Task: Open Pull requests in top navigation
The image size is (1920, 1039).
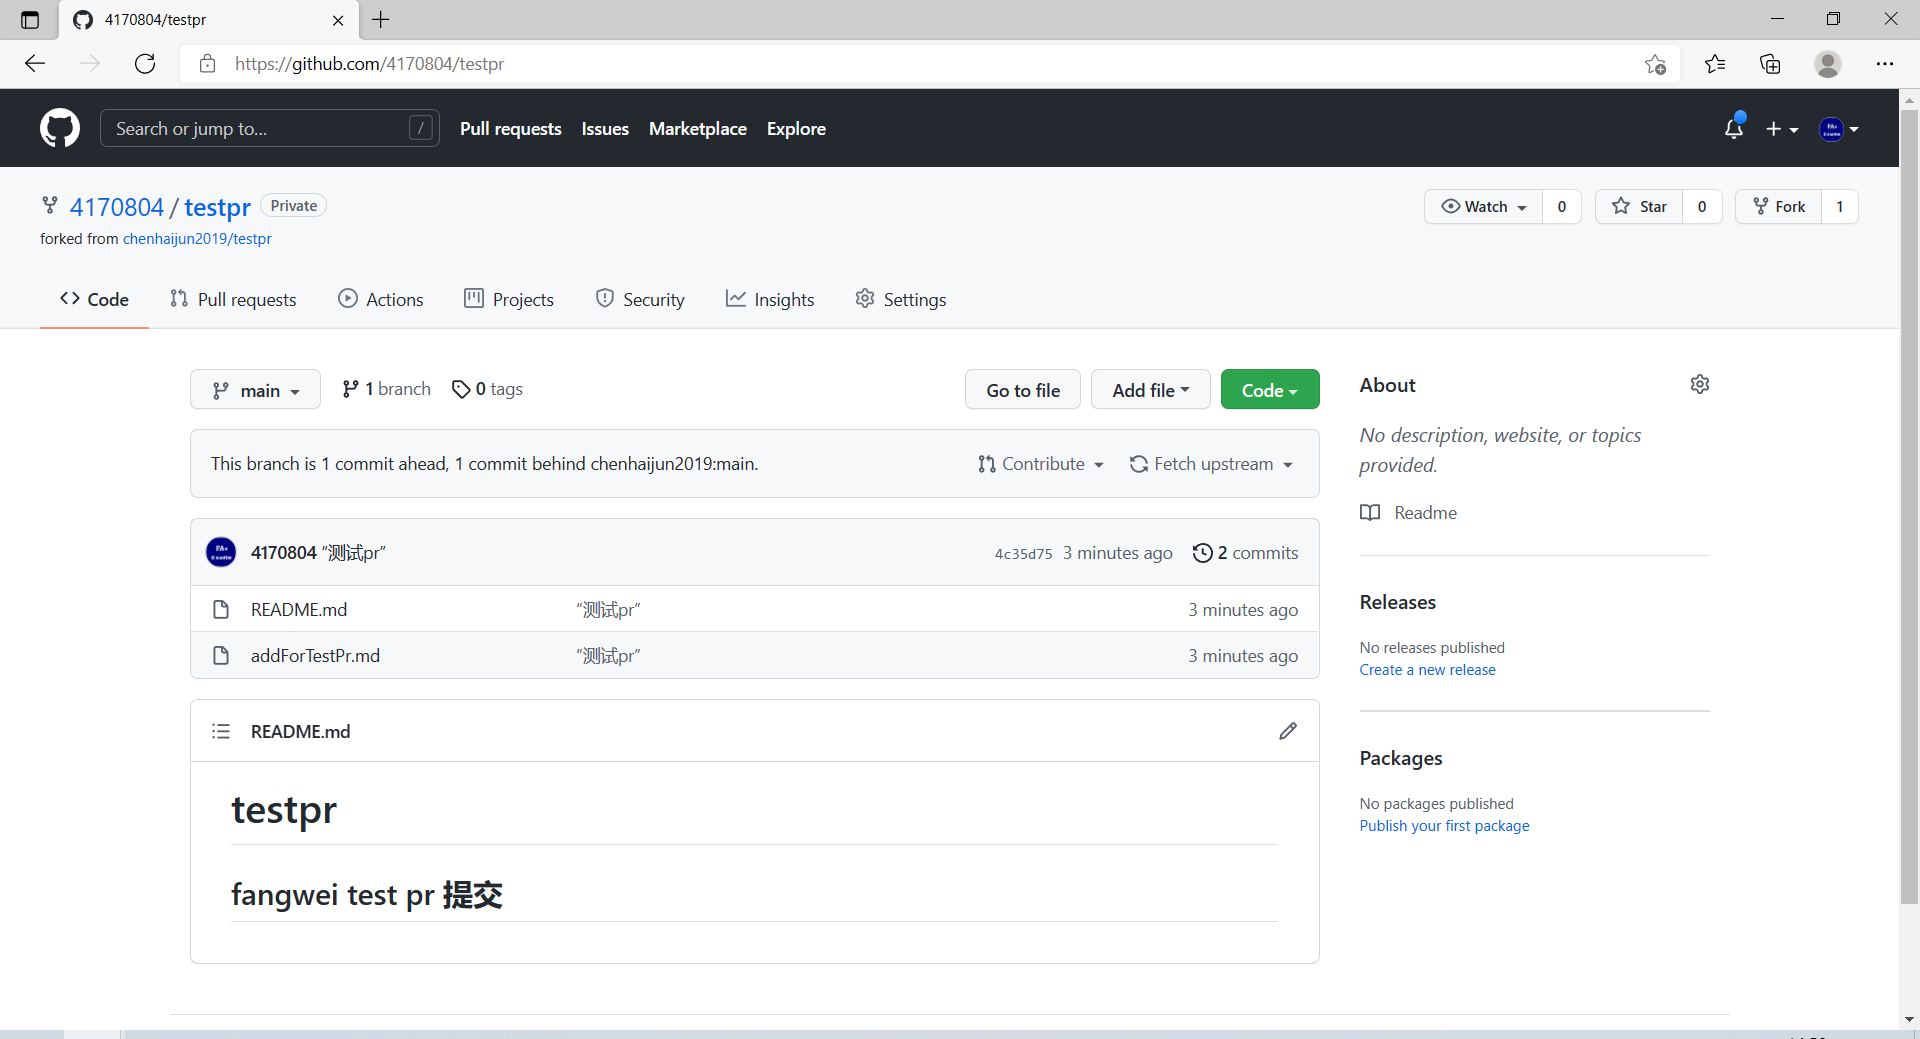Action: coord(511,129)
